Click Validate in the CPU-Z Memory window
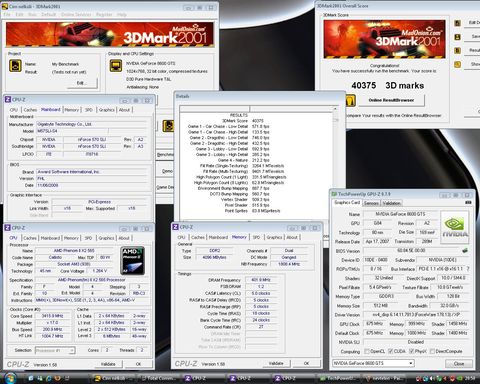The image size is (480, 384). pyautogui.click(x=276, y=363)
